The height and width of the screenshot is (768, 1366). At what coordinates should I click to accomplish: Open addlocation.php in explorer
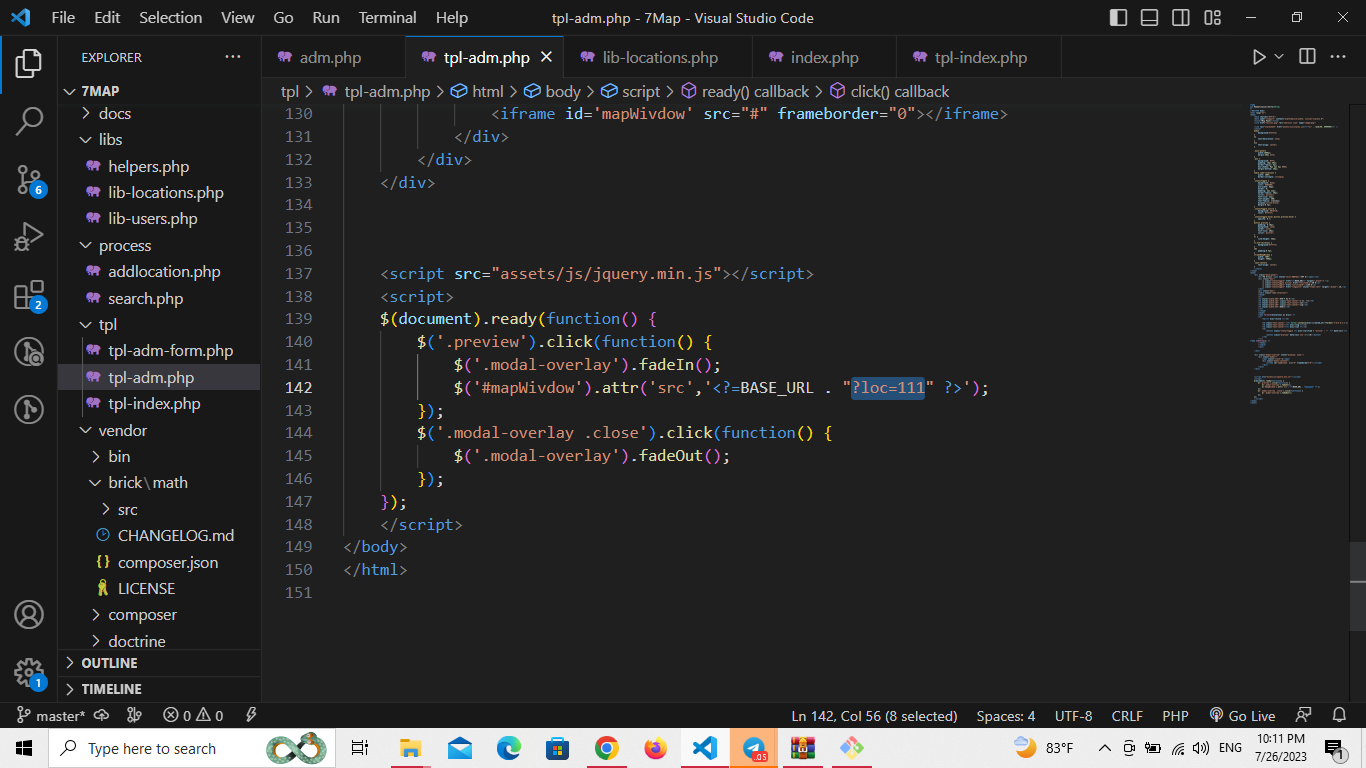[x=160, y=272]
